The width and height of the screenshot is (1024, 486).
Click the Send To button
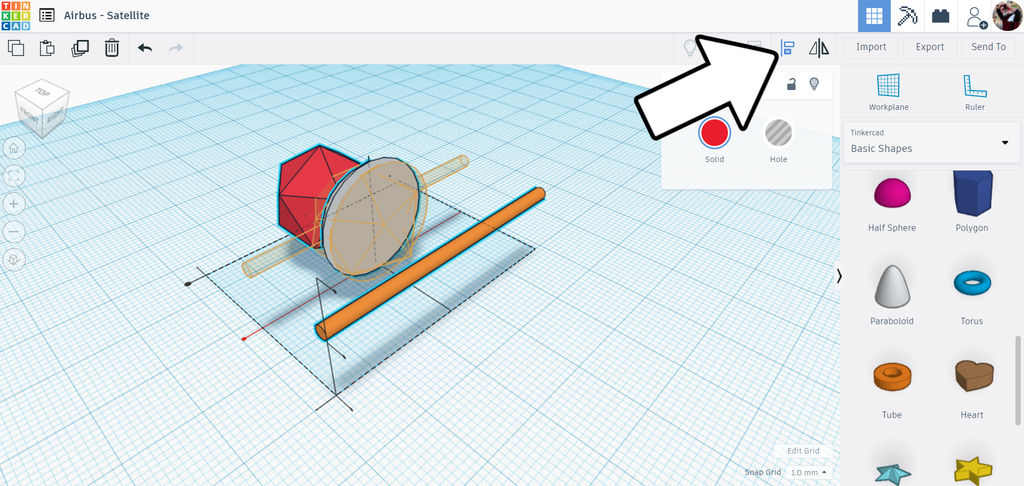[988, 47]
